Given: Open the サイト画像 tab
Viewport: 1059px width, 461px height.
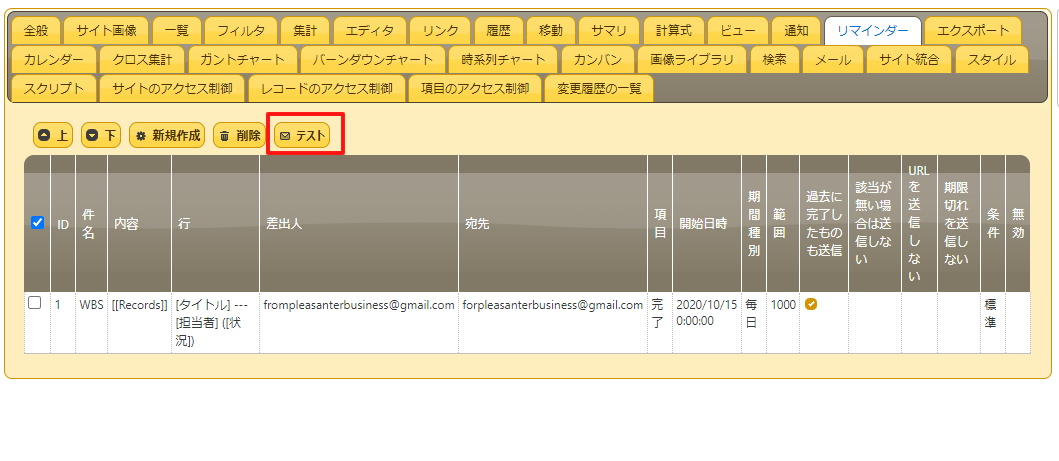Looking at the screenshot, I should (107, 30).
